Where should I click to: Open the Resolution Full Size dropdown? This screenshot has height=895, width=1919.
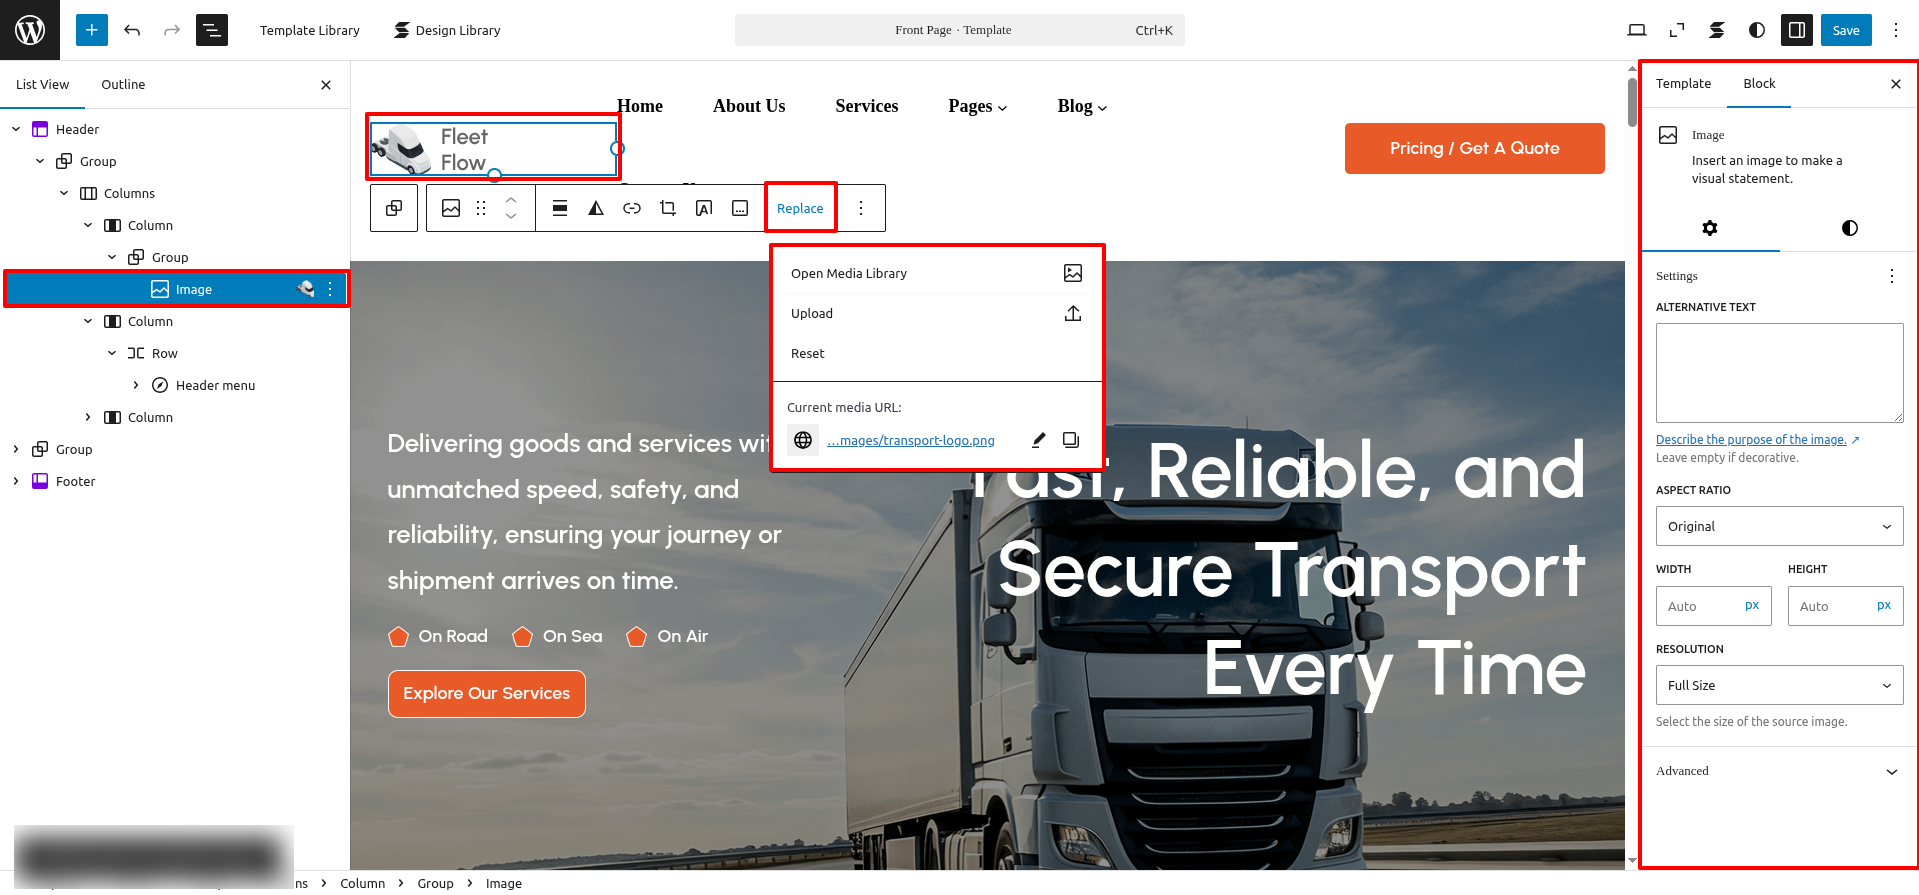[x=1779, y=685]
